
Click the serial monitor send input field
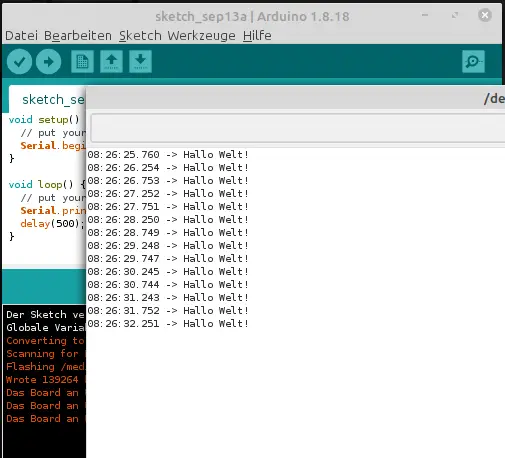coord(298,128)
